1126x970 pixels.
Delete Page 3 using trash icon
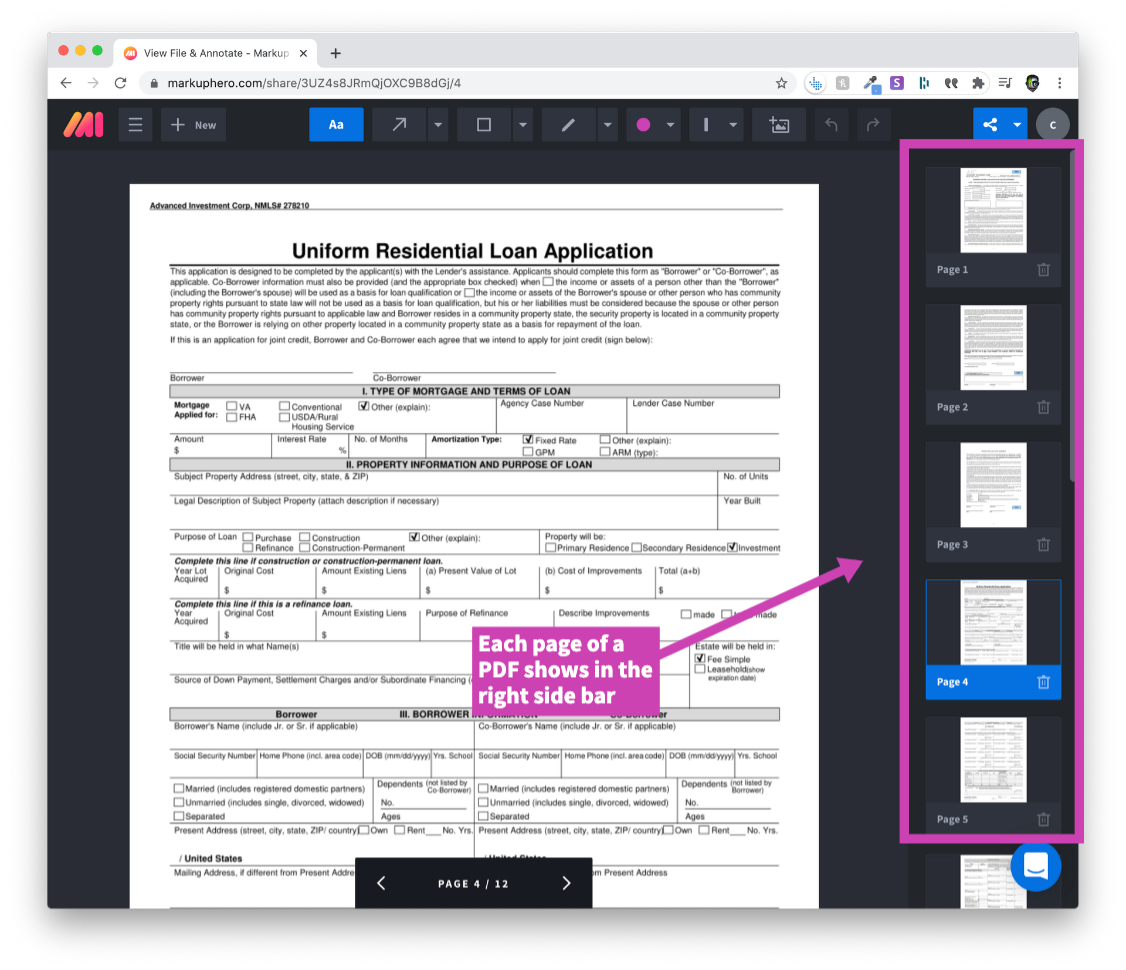click(x=1043, y=544)
